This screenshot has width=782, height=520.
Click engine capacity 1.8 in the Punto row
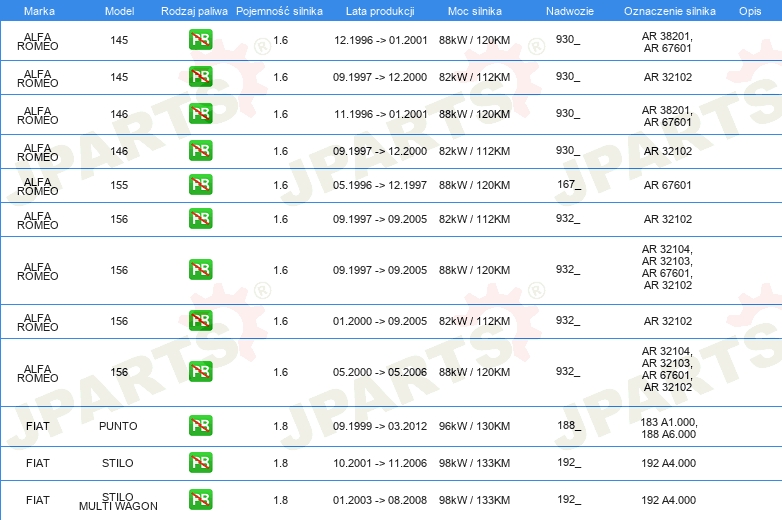coord(281,426)
